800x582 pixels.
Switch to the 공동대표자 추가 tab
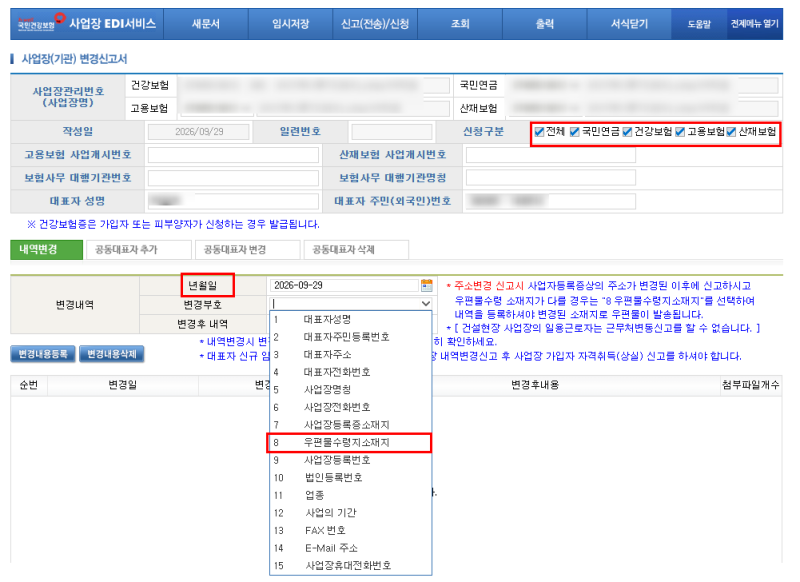tap(139, 249)
